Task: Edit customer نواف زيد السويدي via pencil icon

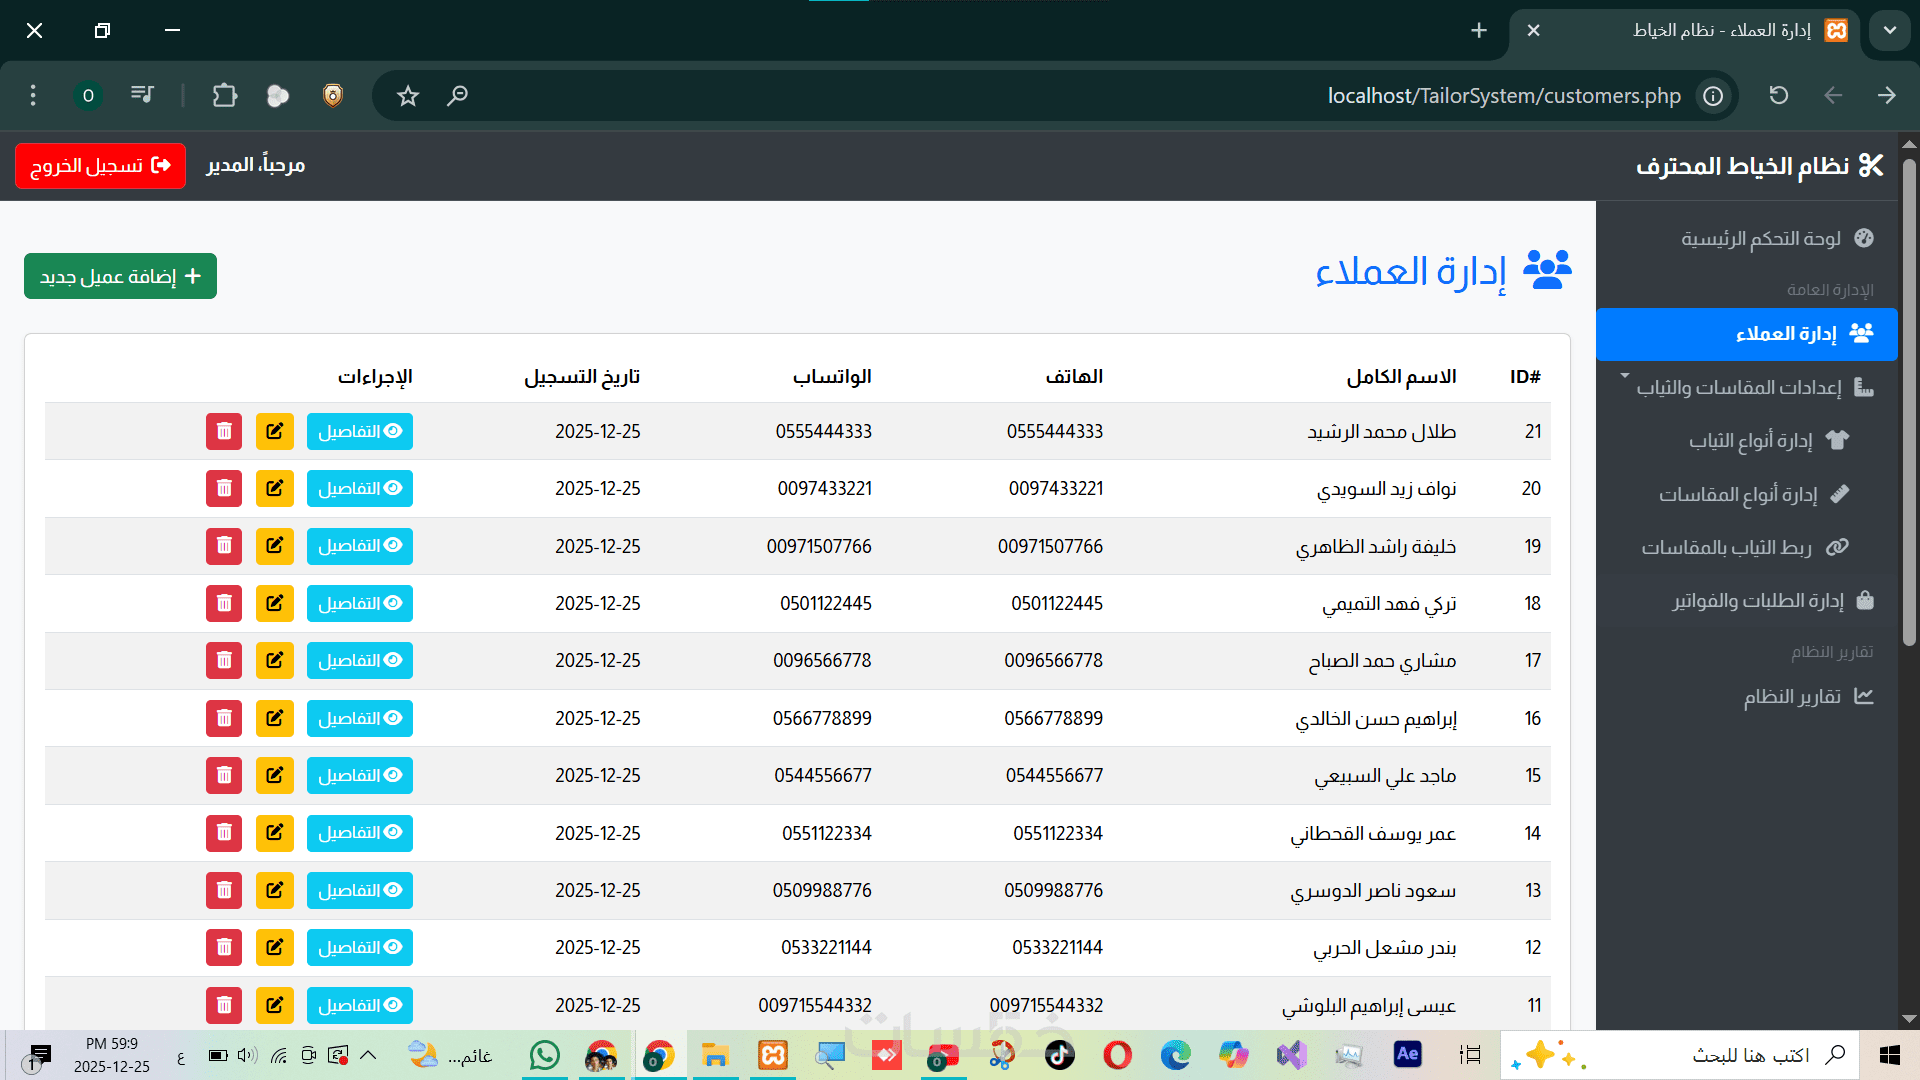Action: pyautogui.click(x=274, y=488)
